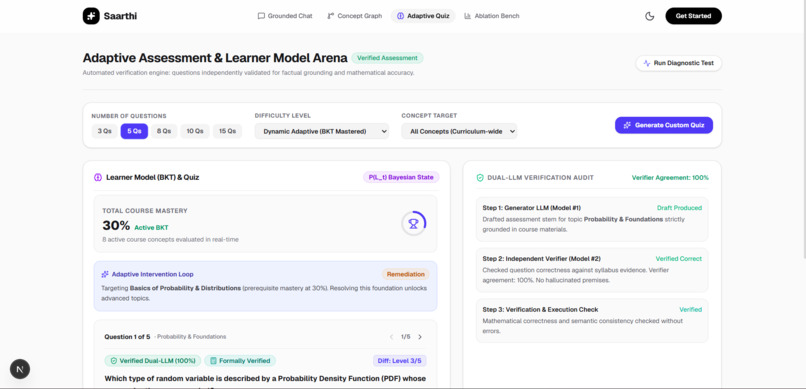
Task: Click the Step 1: Generator LLM card
Action: click(592, 219)
